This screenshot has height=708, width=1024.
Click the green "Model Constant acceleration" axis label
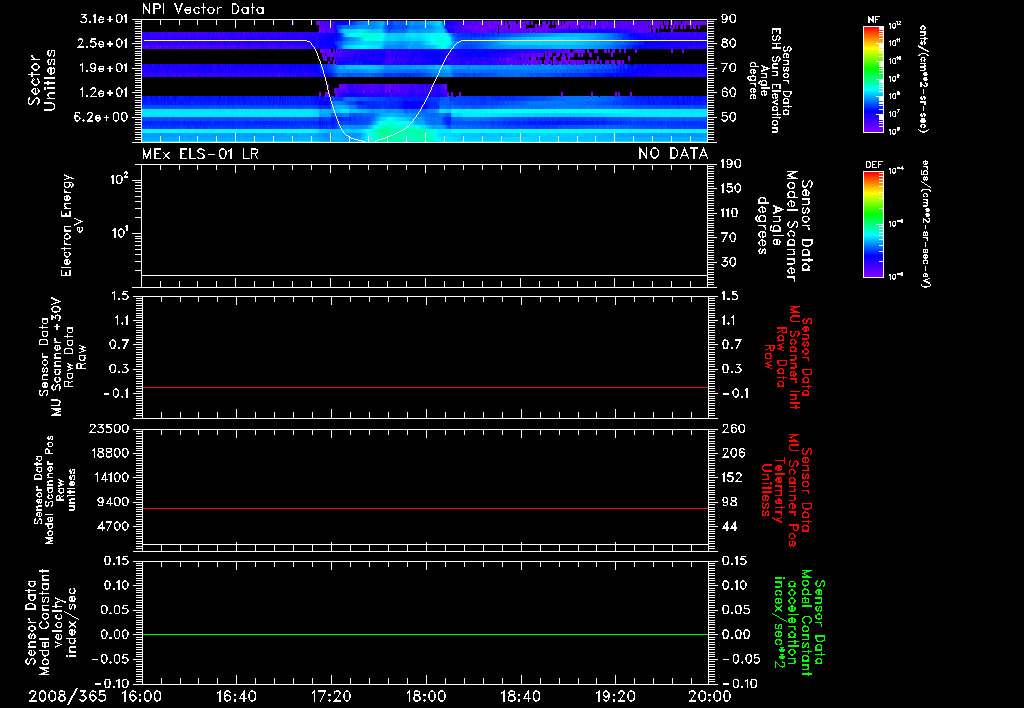[x=798, y=623]
